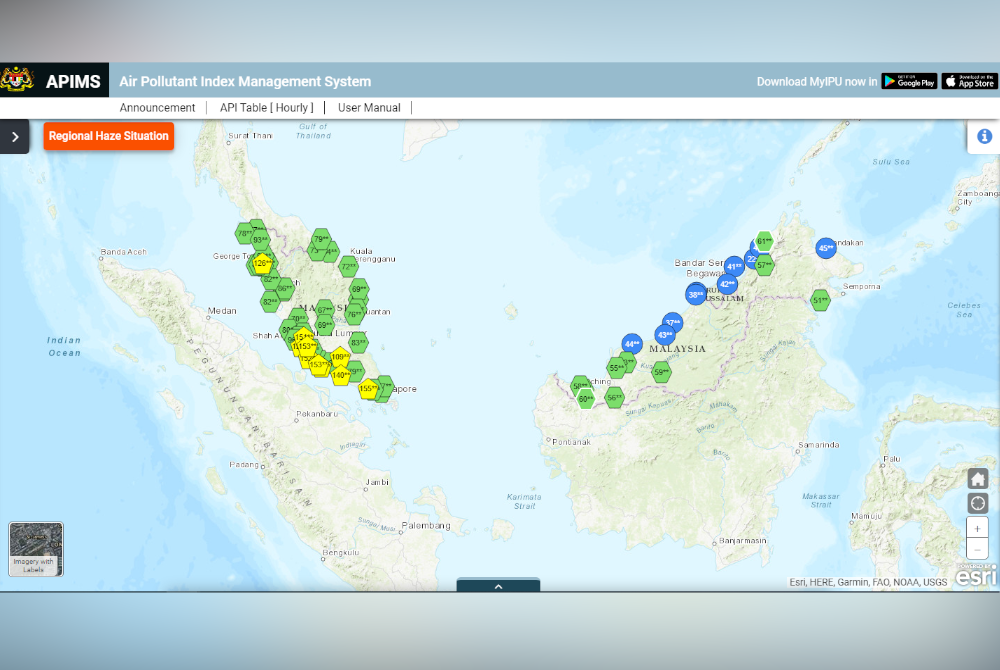The width and height of the screenshot is (1000, 670).
Task: Toggle the Regional Haze Situation overlay
Action: pos(108,136)
